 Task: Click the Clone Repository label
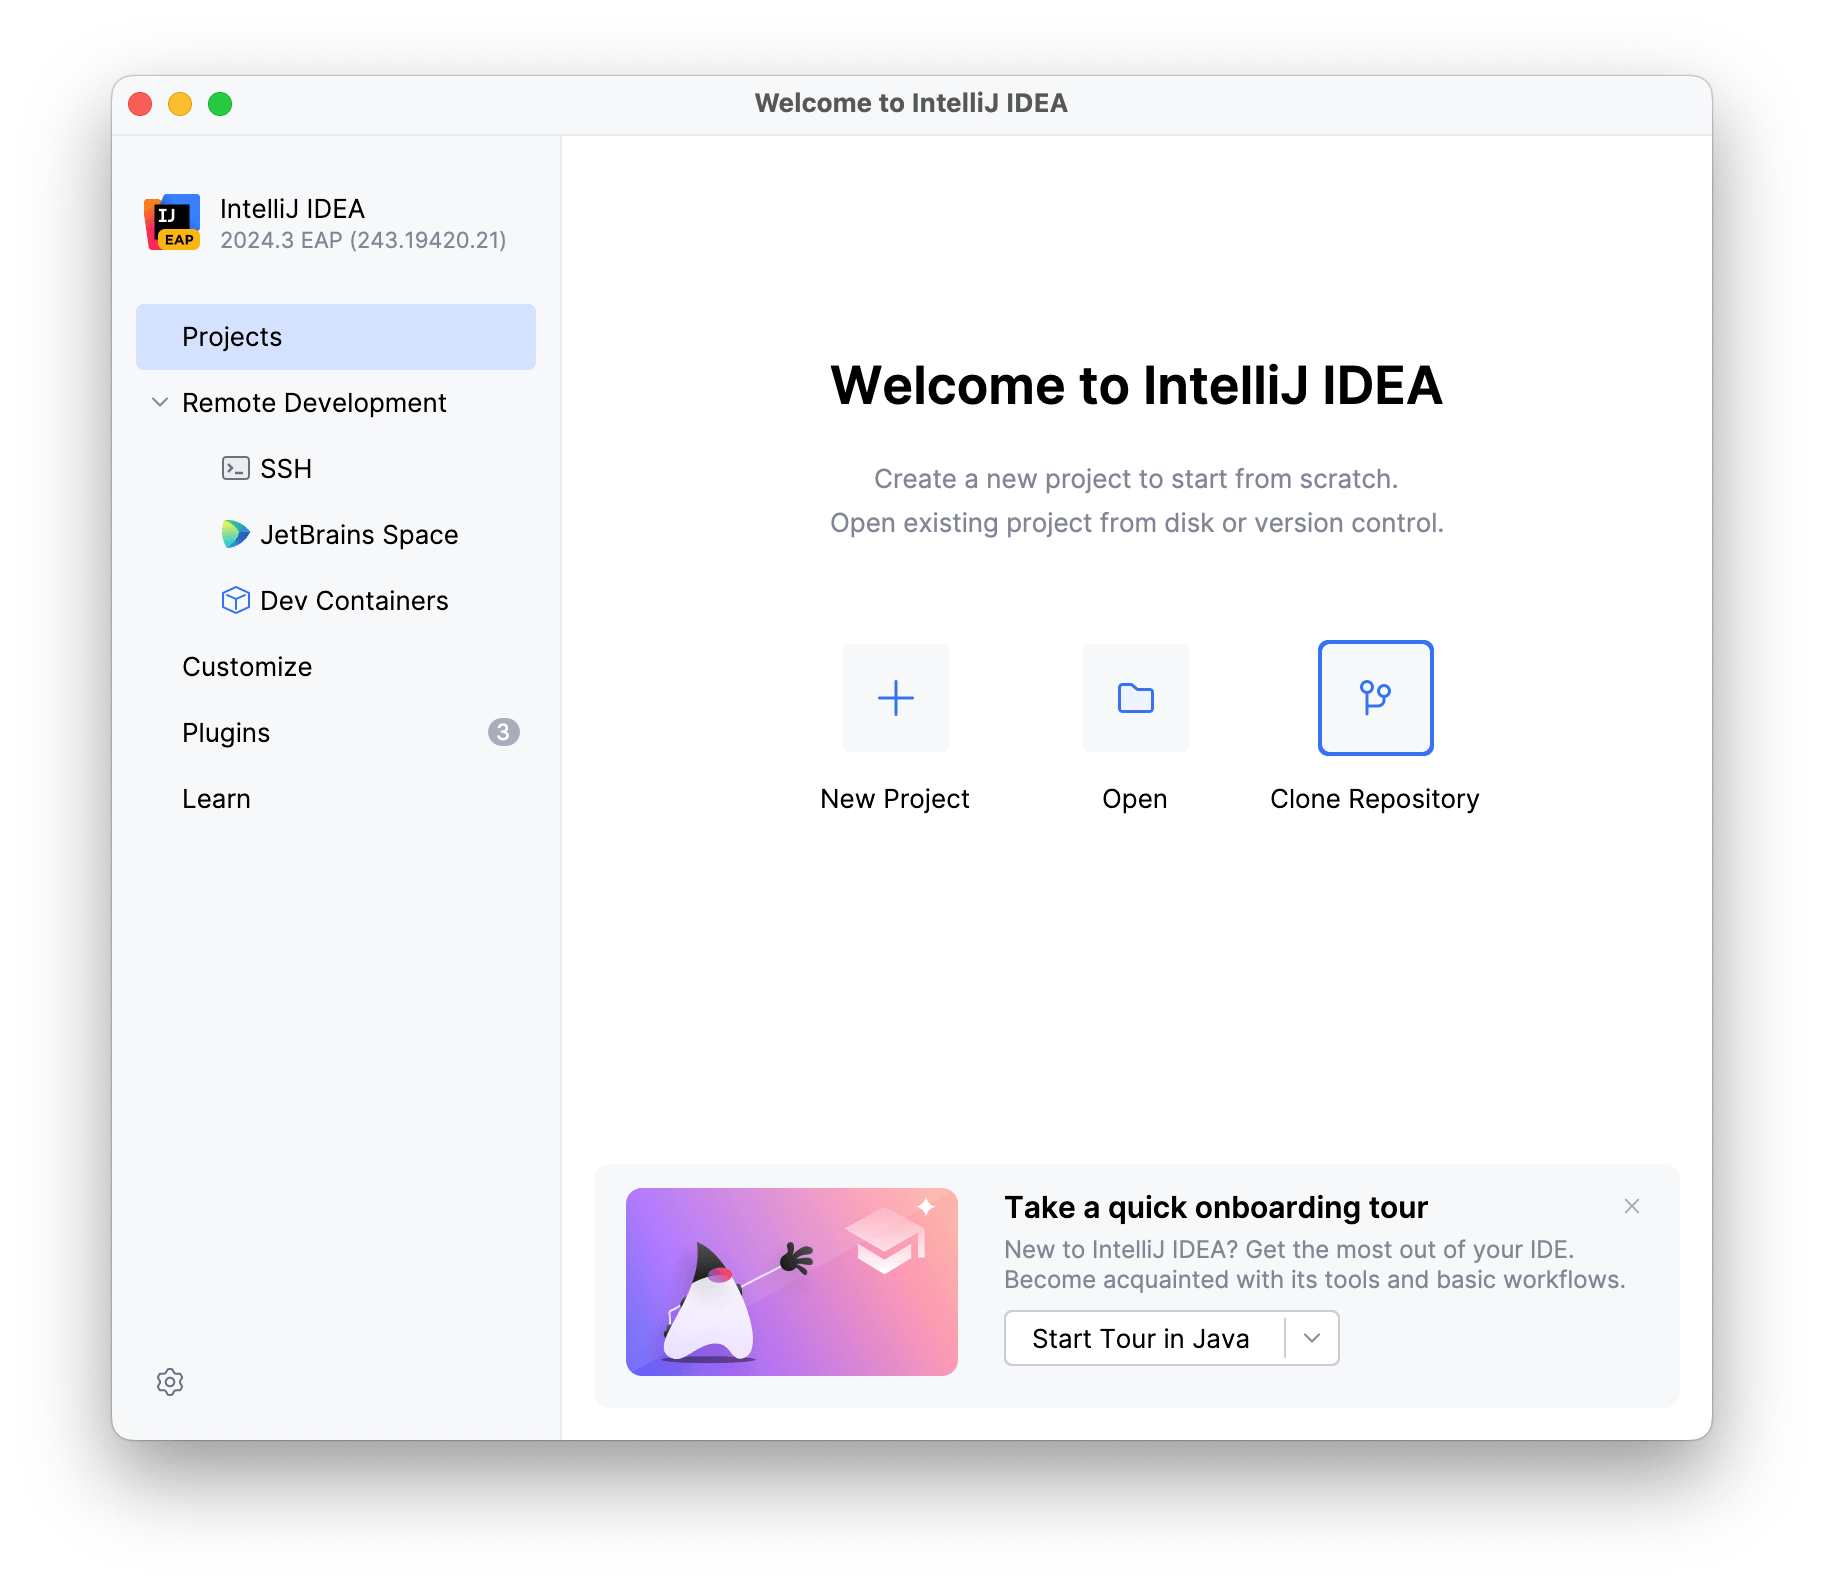[x=1375, y=799]
